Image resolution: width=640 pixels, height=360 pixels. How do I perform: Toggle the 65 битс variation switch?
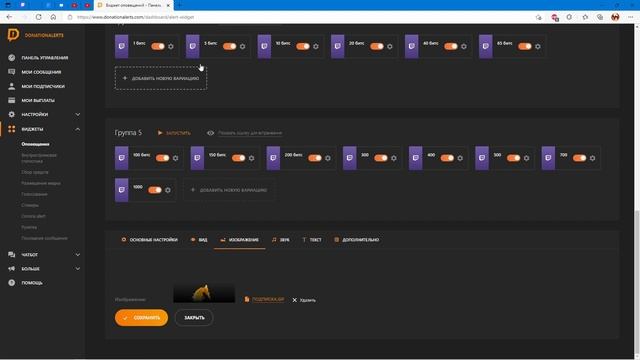coord(524,46)
